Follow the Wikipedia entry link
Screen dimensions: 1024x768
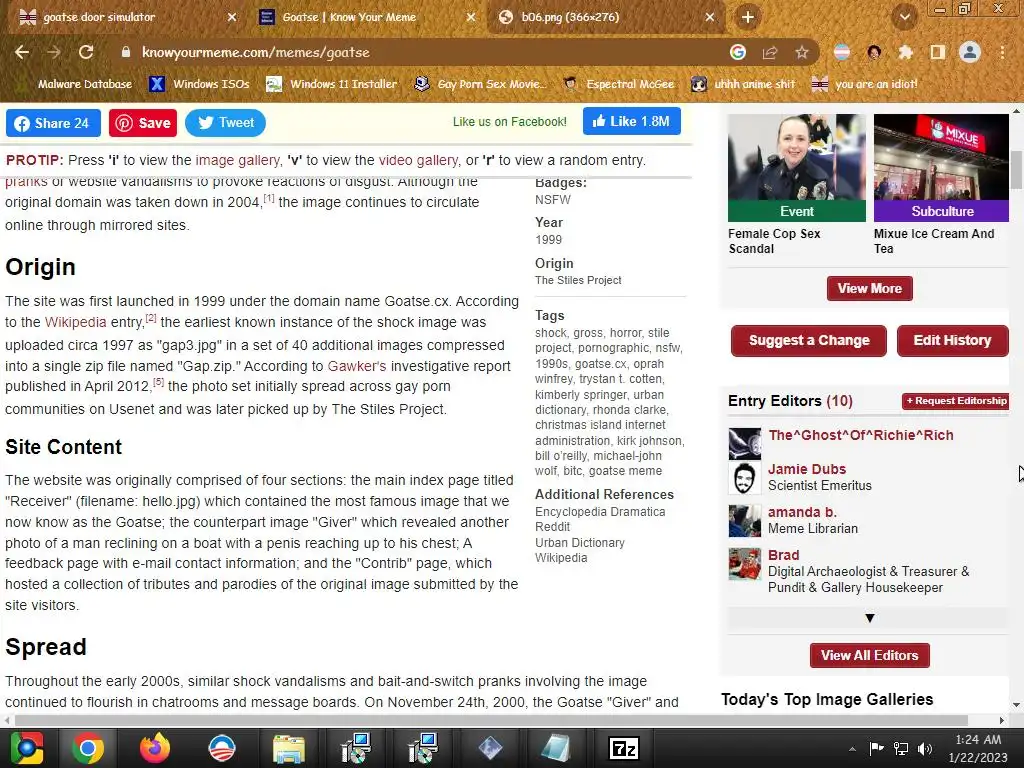pyautogui.click(x=75, y=323)
